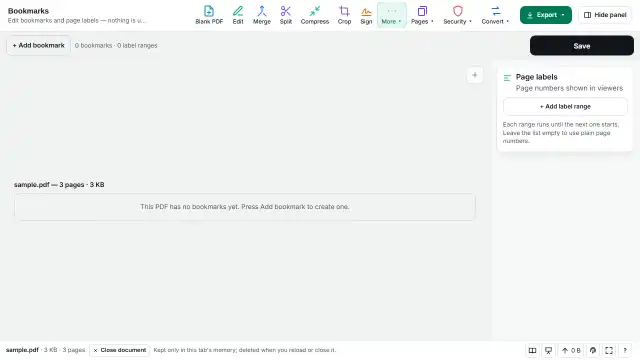This screenshot has width=640, height=360.
Task: Open the Blank PDF tool
Action: [209, 15]
